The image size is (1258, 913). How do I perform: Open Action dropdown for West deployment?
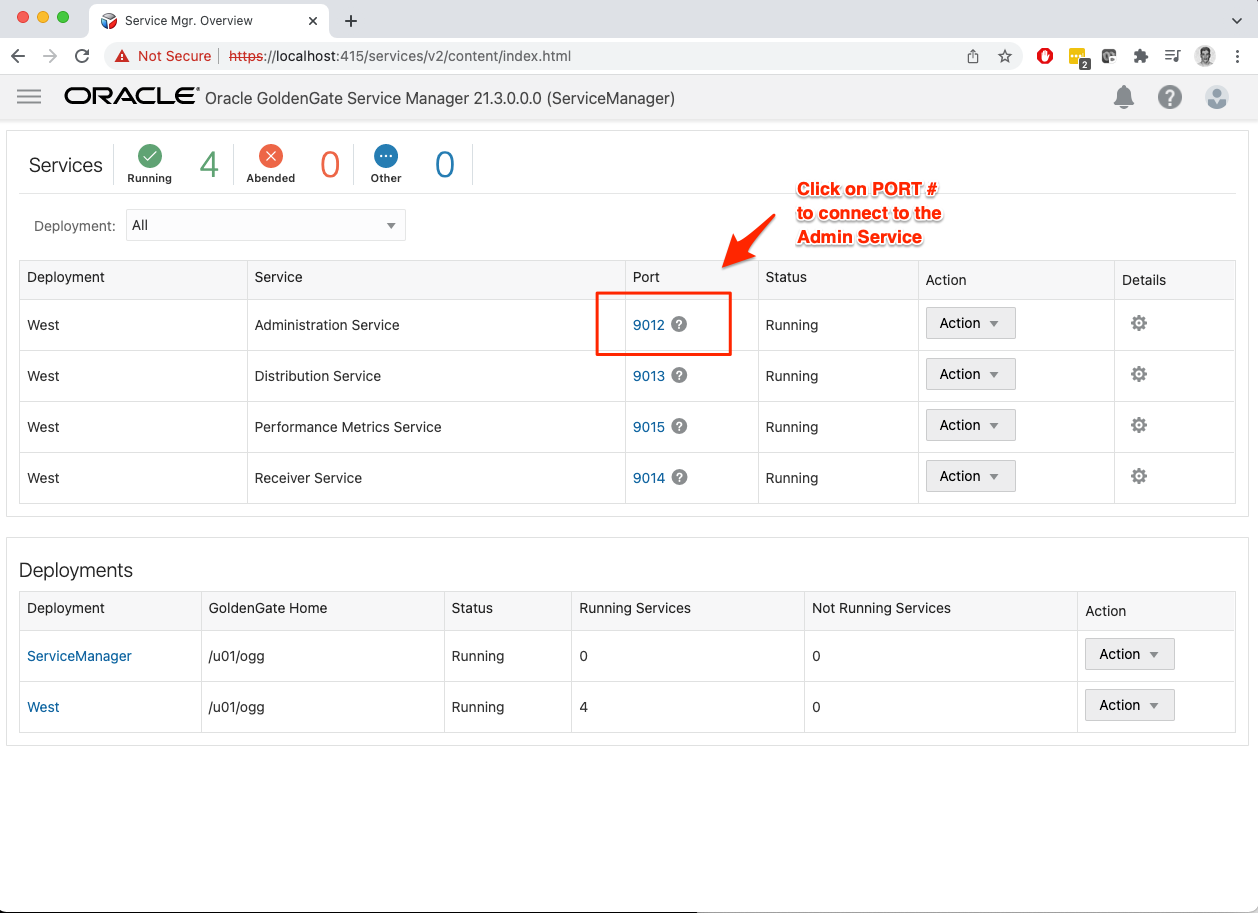[1129, 705]
